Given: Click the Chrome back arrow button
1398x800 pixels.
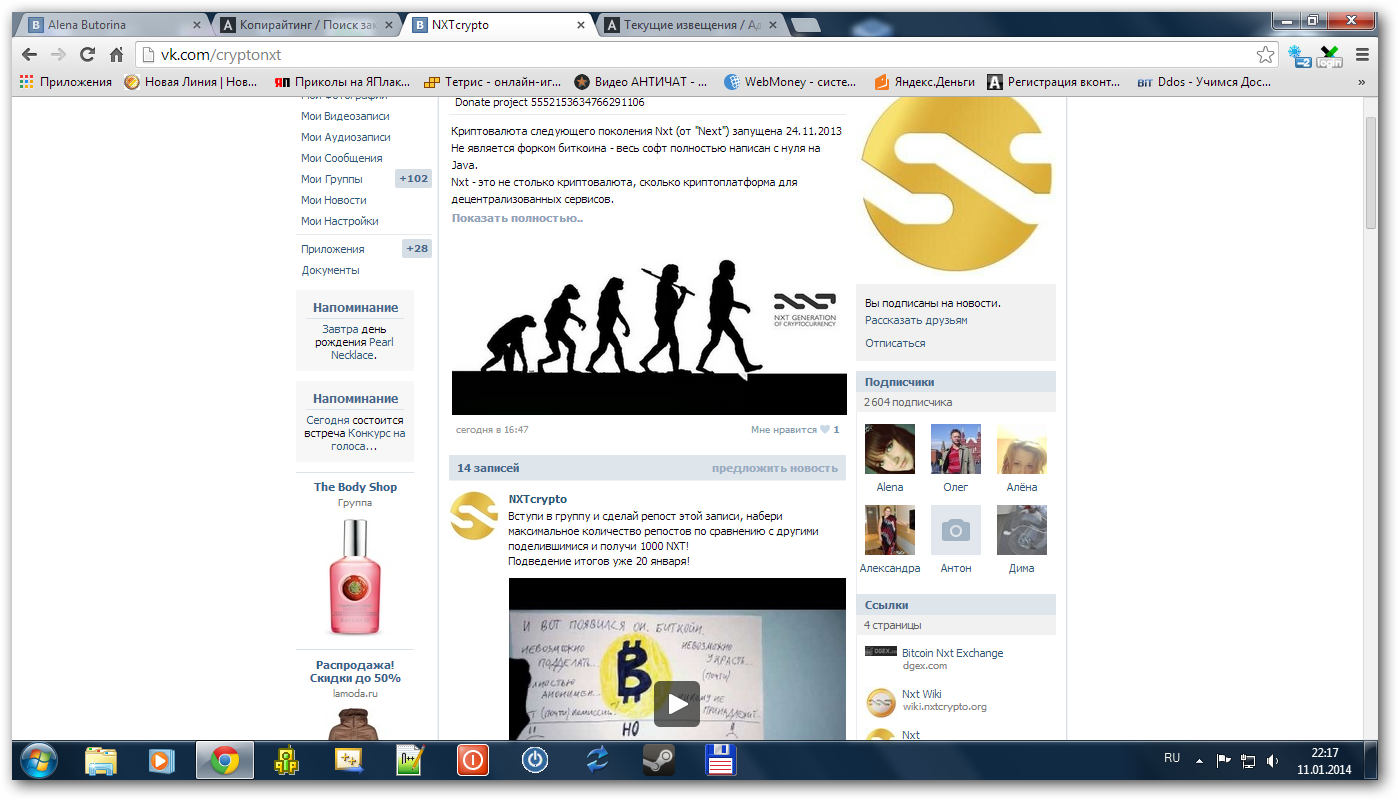Looking at the screenshot, I should pos(29,55).
